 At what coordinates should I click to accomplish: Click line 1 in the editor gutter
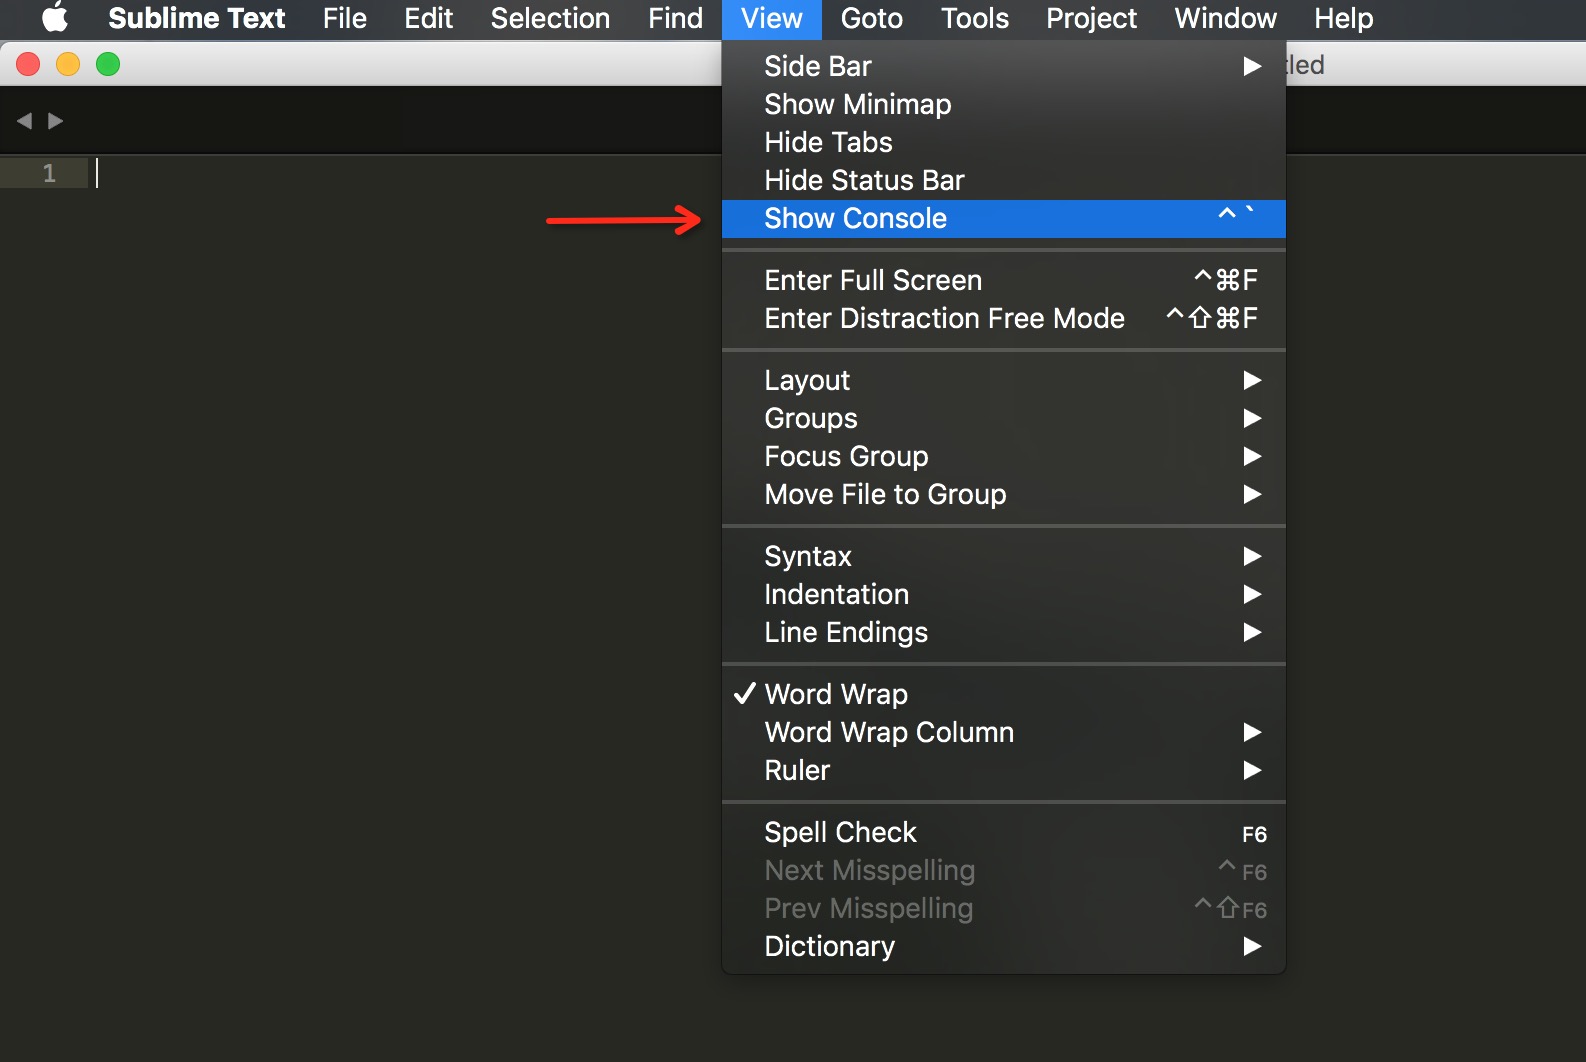click(x=49, y=173)
